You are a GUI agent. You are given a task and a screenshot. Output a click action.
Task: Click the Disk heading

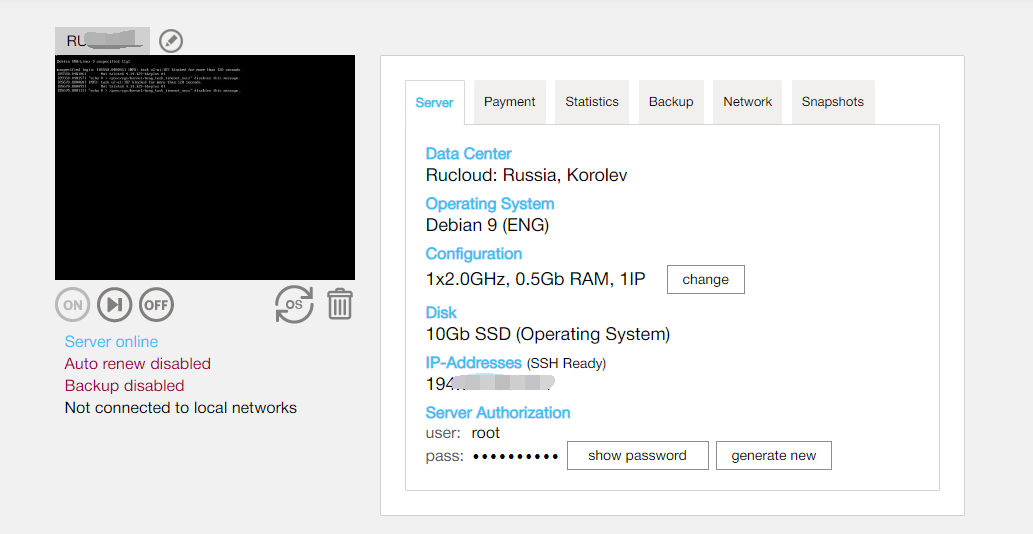[441, 312]
